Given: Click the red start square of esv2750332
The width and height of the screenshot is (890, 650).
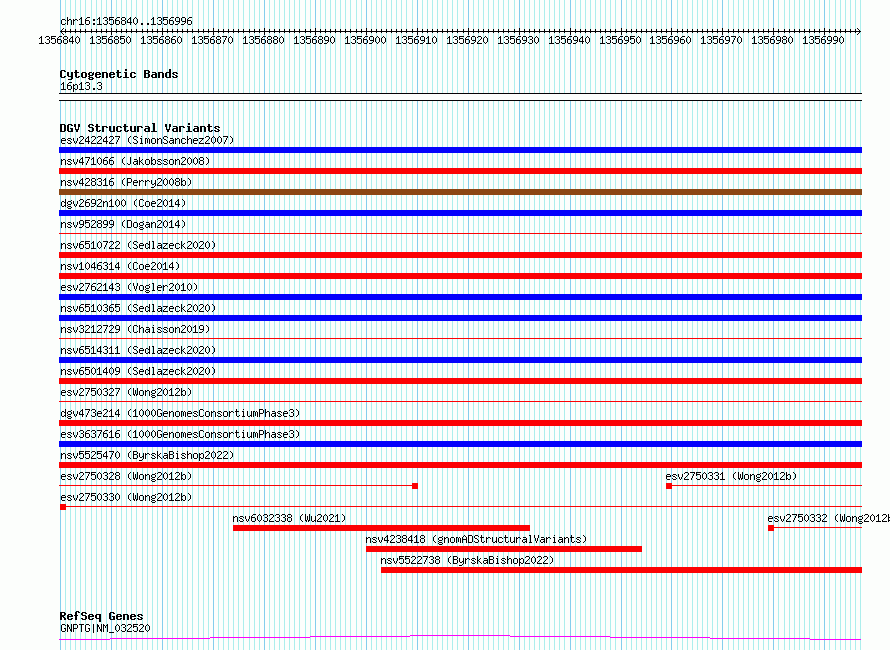Looking at the screenshot, I should [771, 528].
